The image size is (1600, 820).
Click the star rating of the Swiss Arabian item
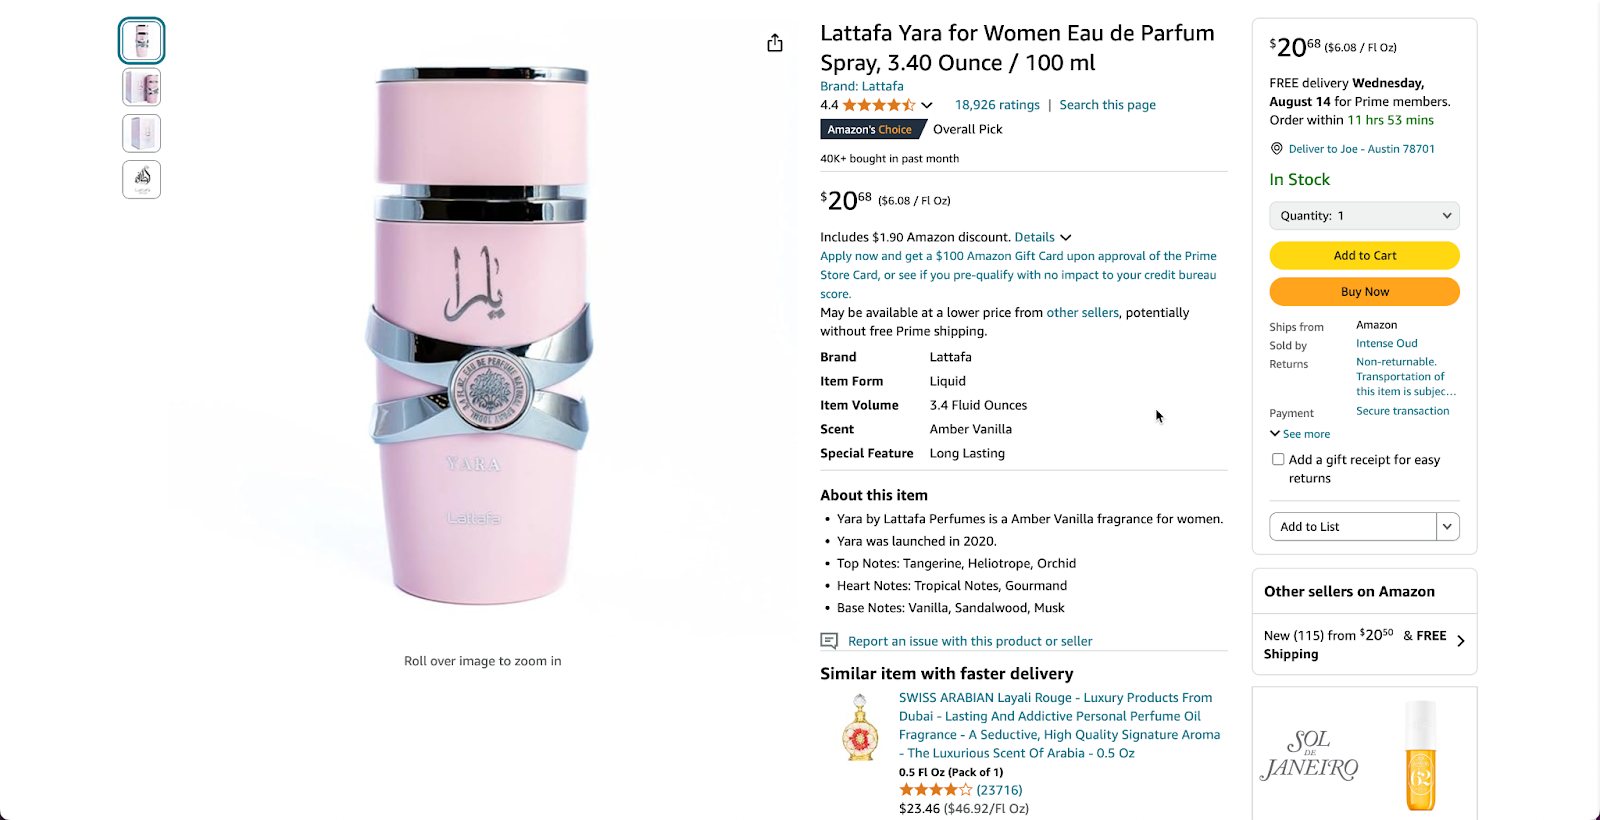[935, 789]
